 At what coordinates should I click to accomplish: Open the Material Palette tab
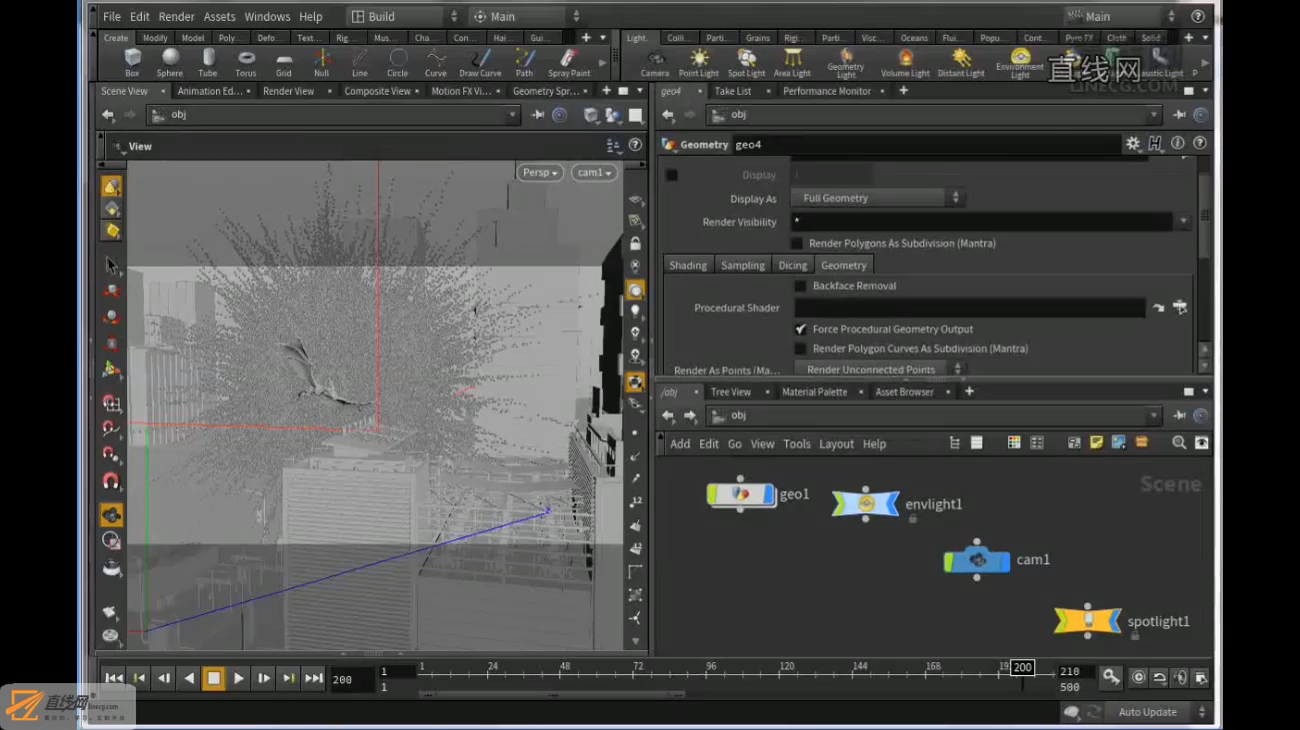tap(814, 392)
